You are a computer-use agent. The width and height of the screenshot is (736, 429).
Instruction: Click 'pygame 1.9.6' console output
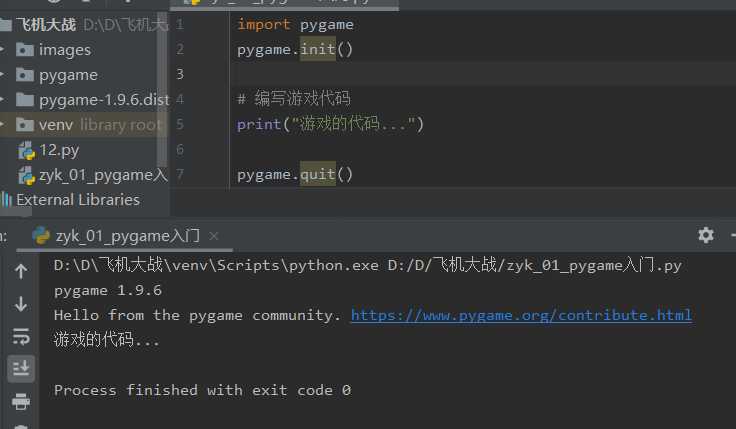pyautogui.click(x=108, y=291)
